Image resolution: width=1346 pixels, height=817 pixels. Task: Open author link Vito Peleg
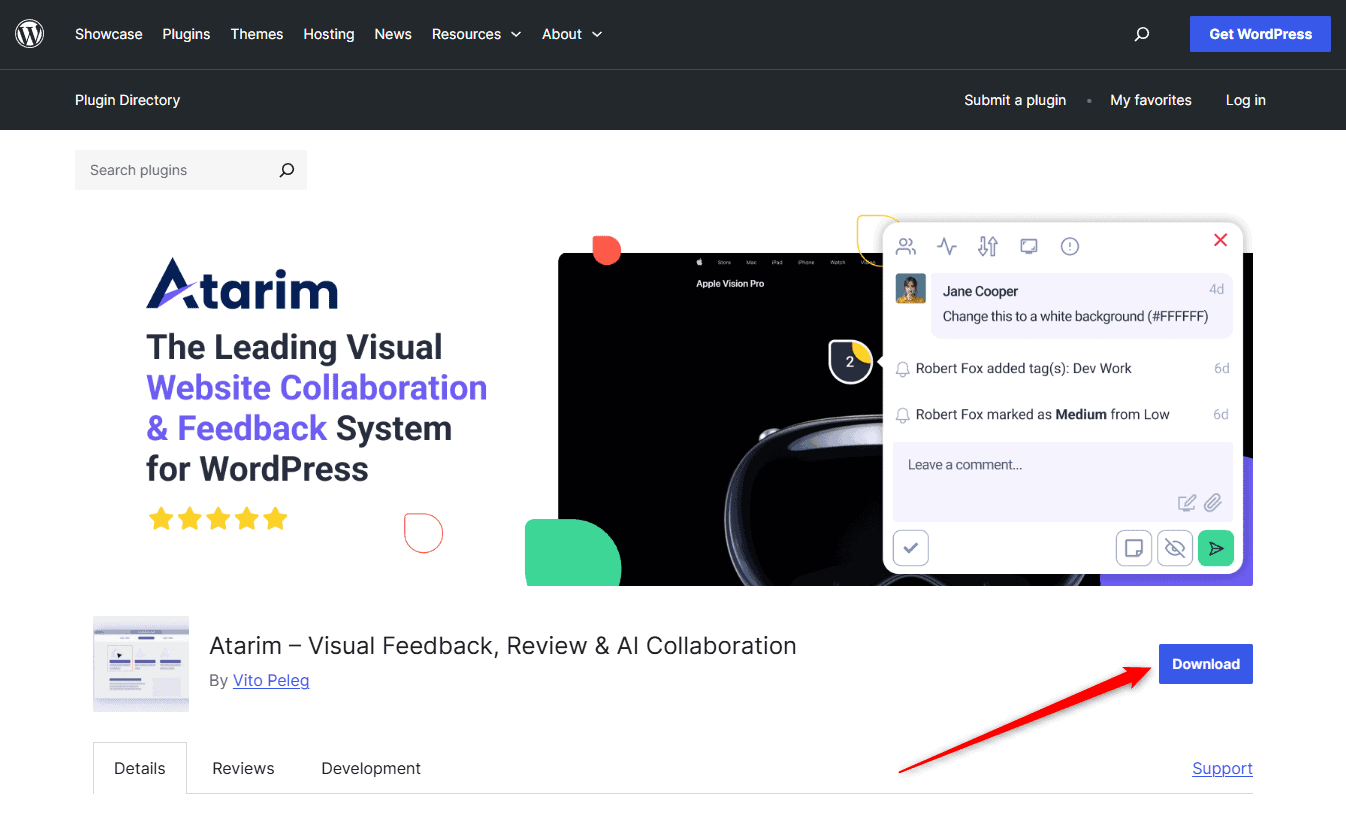271,680
